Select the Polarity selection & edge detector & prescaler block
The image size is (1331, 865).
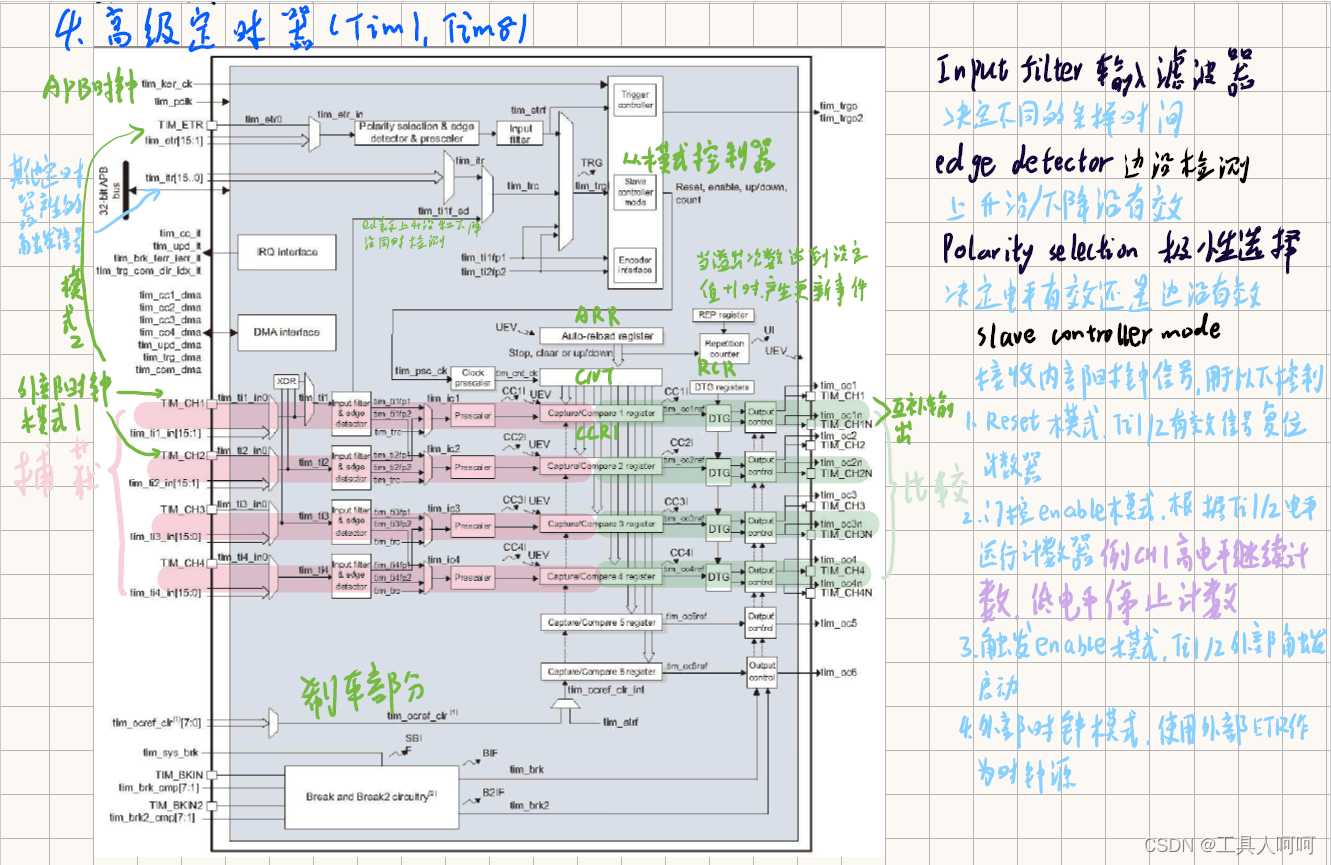click(415, 133)
